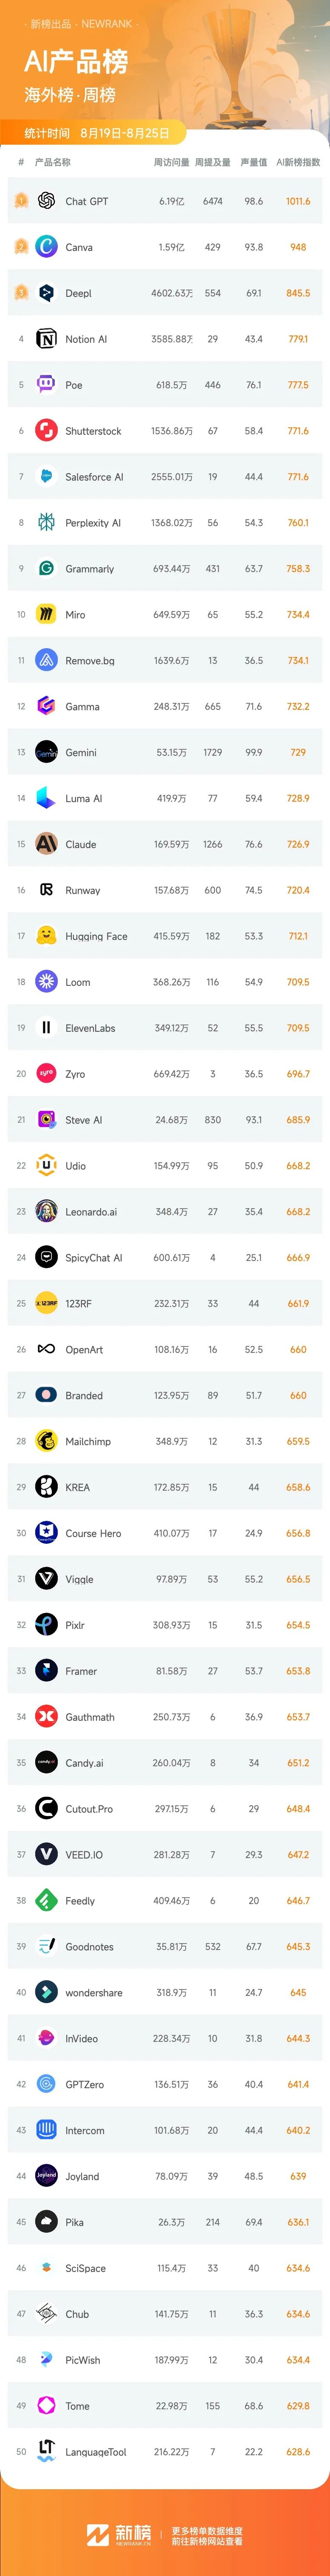Click the 新榜 footer logo
The height and width of the screenshot is (2576, 330).
pyautogui.click(x=118, y=2533)
